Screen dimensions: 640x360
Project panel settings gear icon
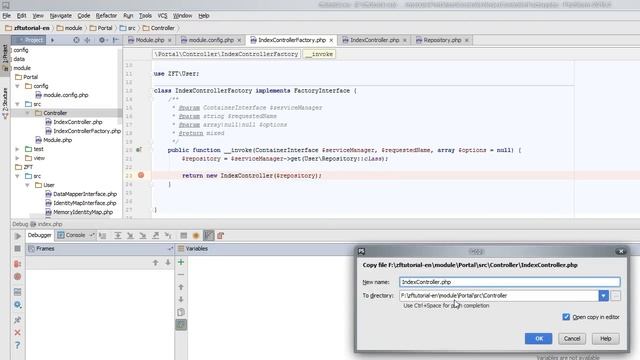102,40
